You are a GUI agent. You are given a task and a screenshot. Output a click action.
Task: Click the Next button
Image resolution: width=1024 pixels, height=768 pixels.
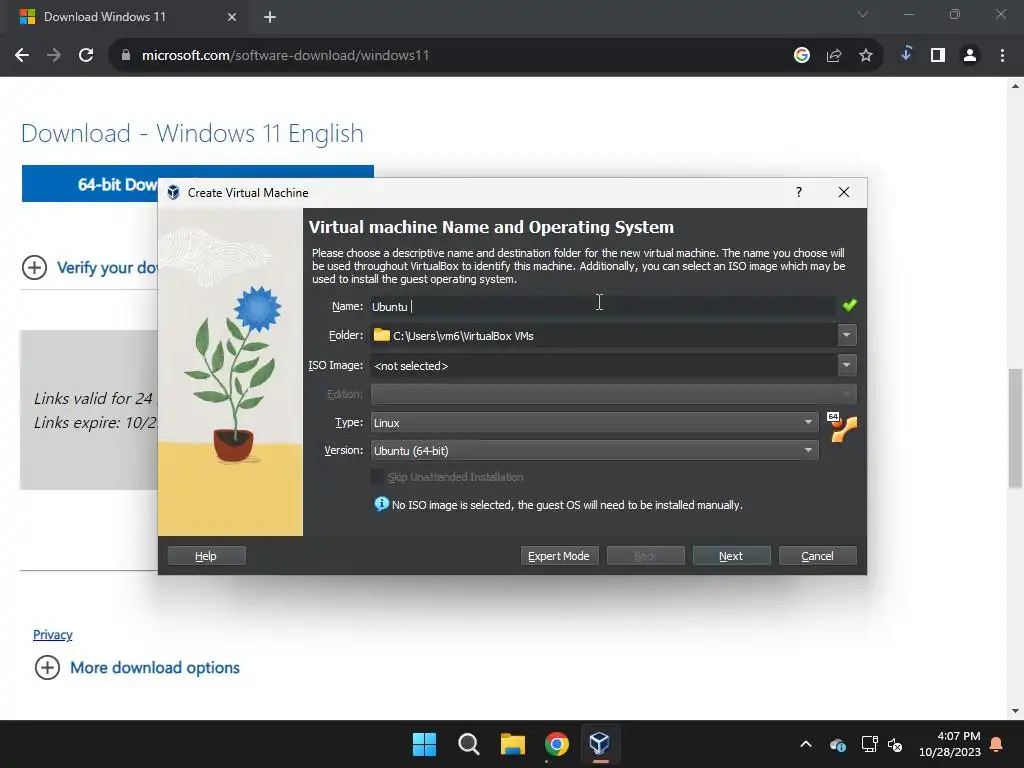point(731,556)
